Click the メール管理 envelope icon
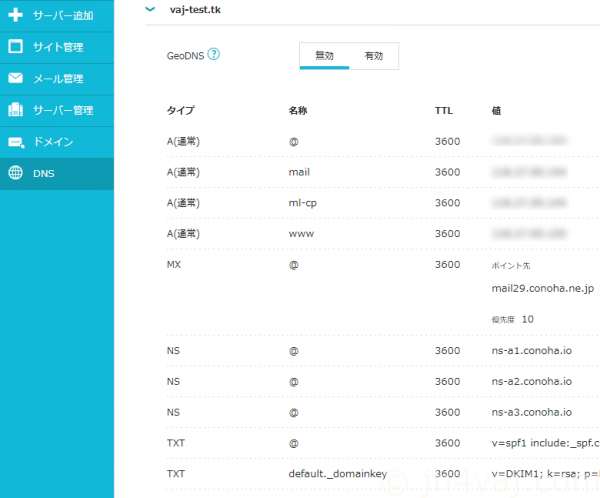 point(15,78)
